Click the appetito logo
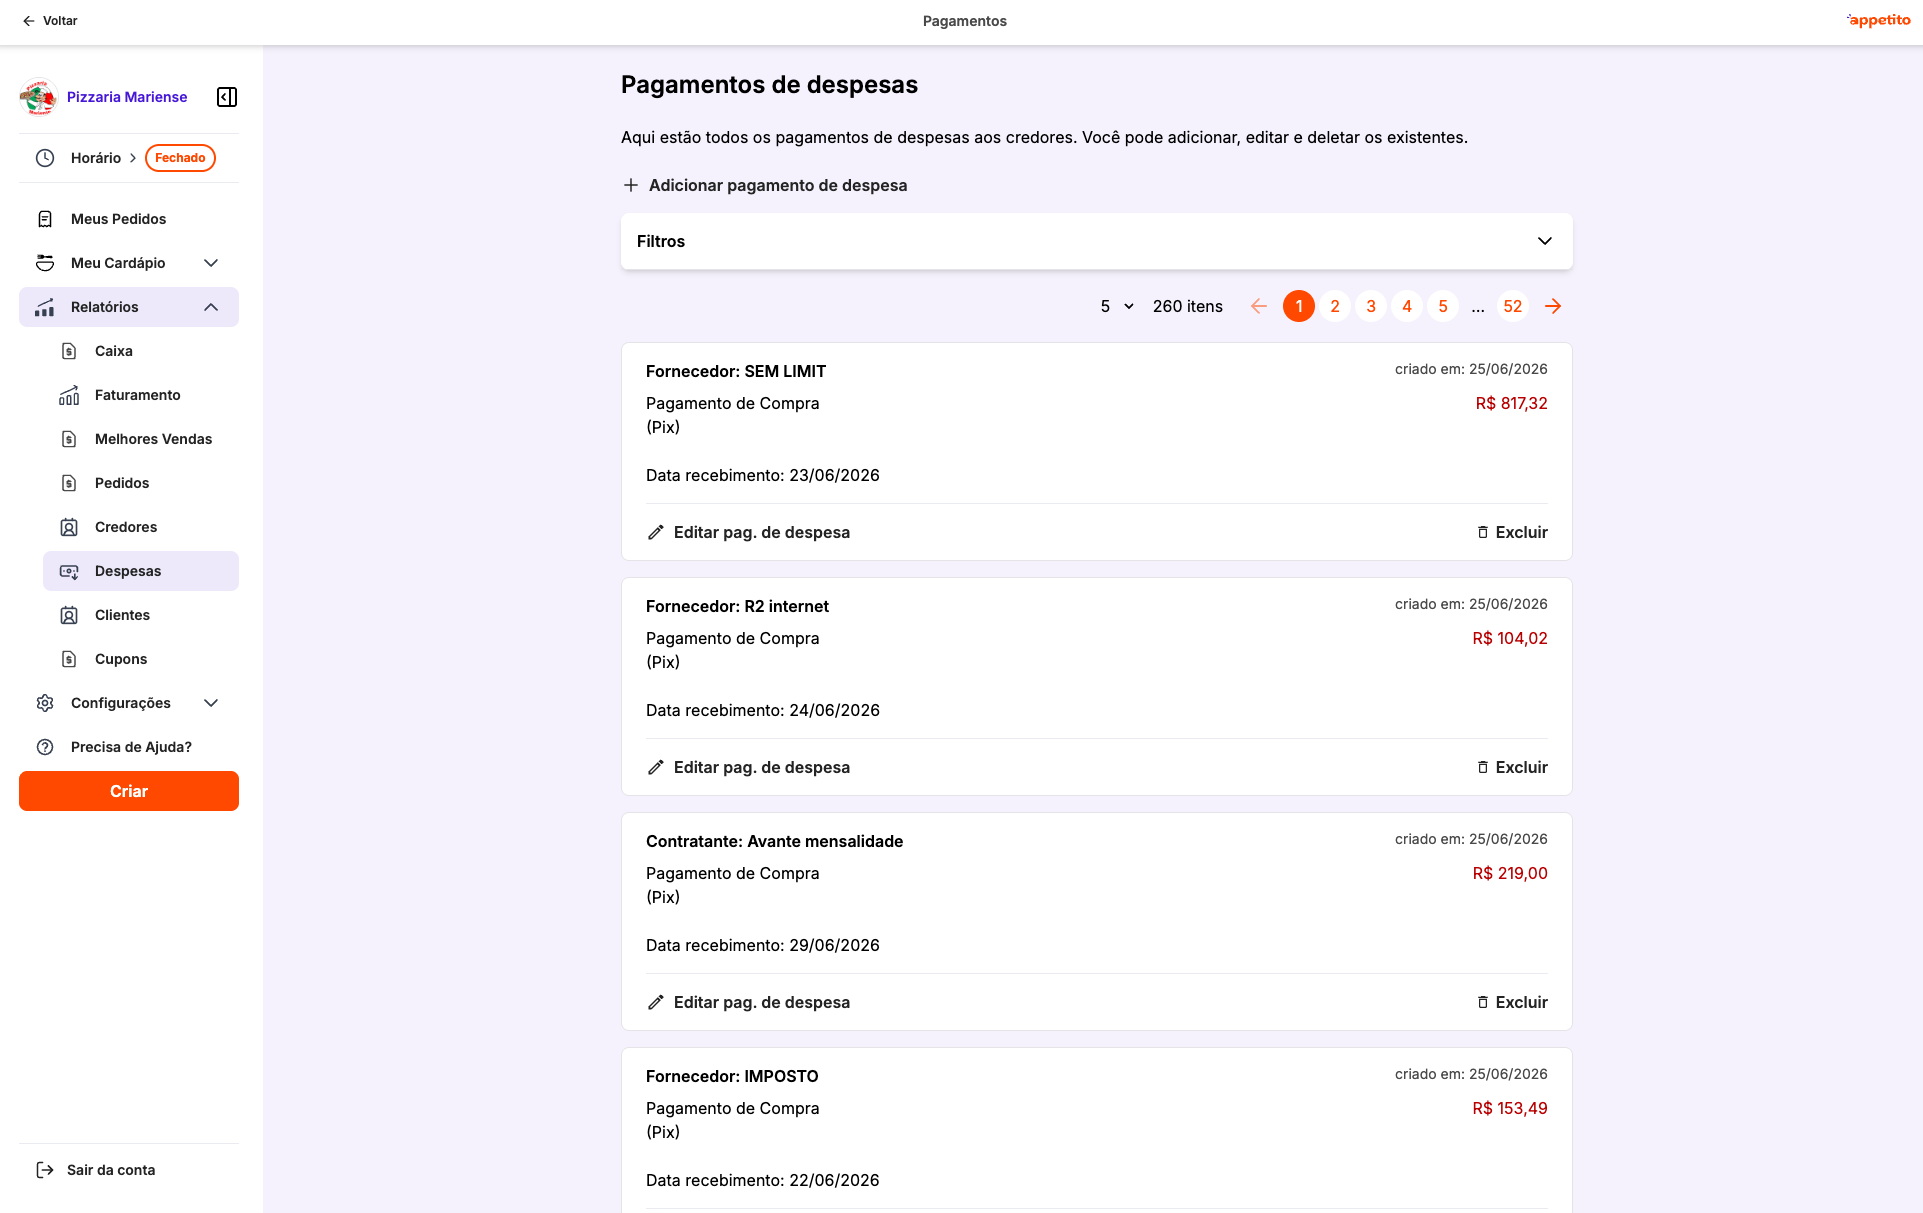The image size is (1923, 1213). coord(1878,20)
